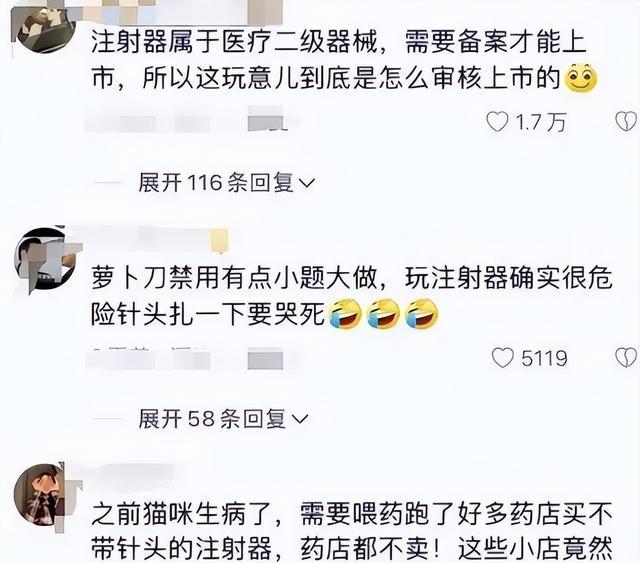Tap yellow badge beside second commenter's name
This screenshot has width=640, height=563.
click(219, 240)
